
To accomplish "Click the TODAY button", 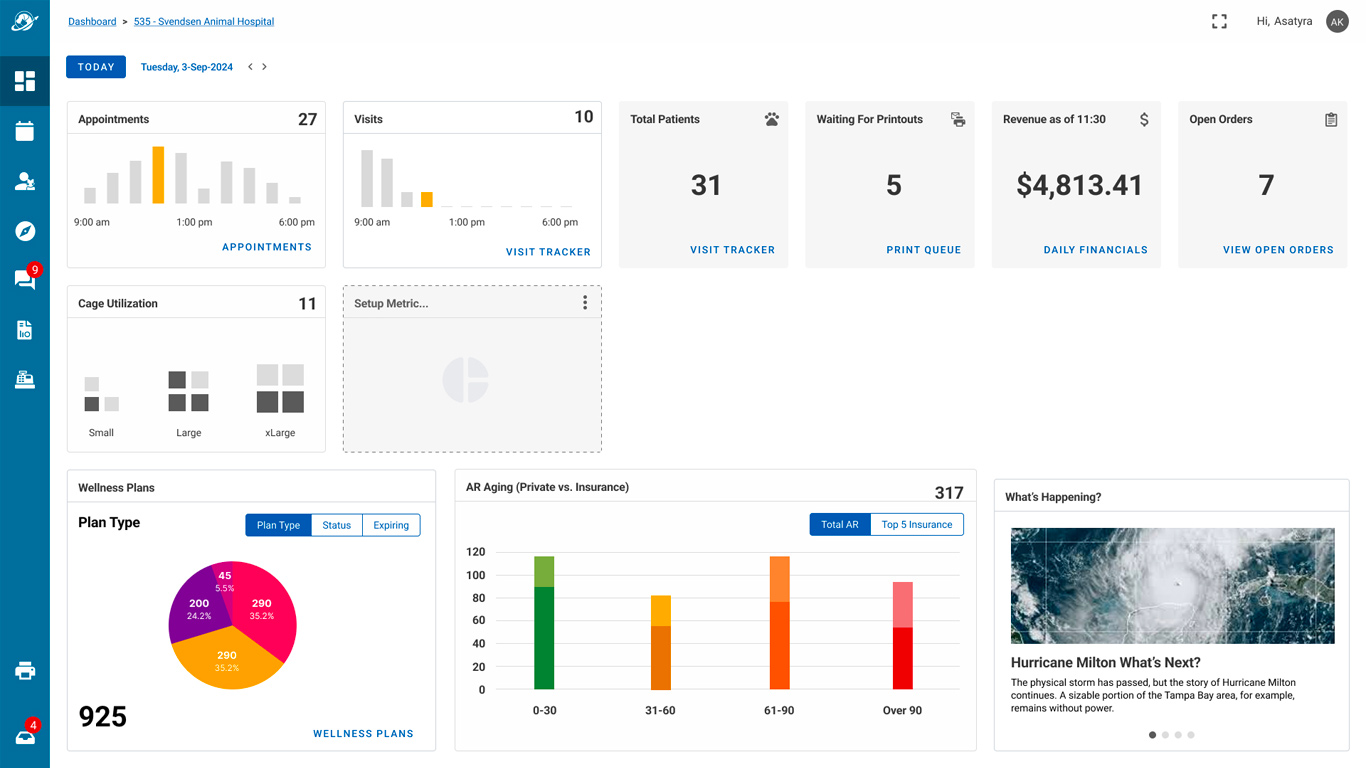I will coord(96,67).
